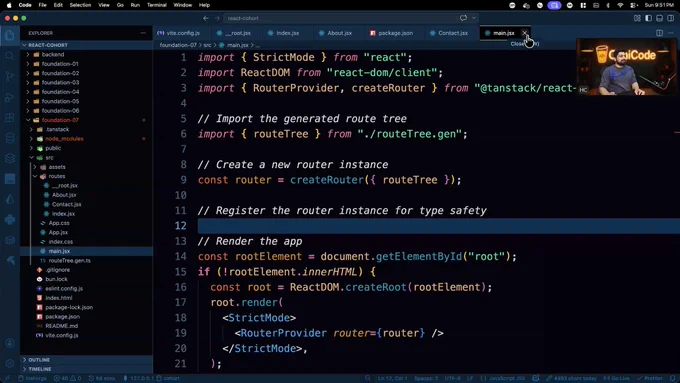This screenshot has height=383, width=680.
Task: Open the Apple menu
Action: [9, 5]
